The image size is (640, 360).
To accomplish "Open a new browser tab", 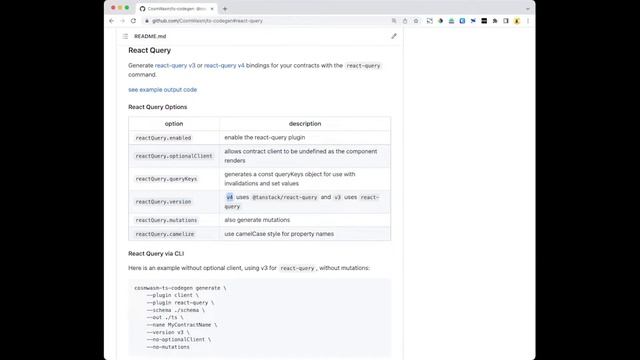I will (x=224, y=9).
